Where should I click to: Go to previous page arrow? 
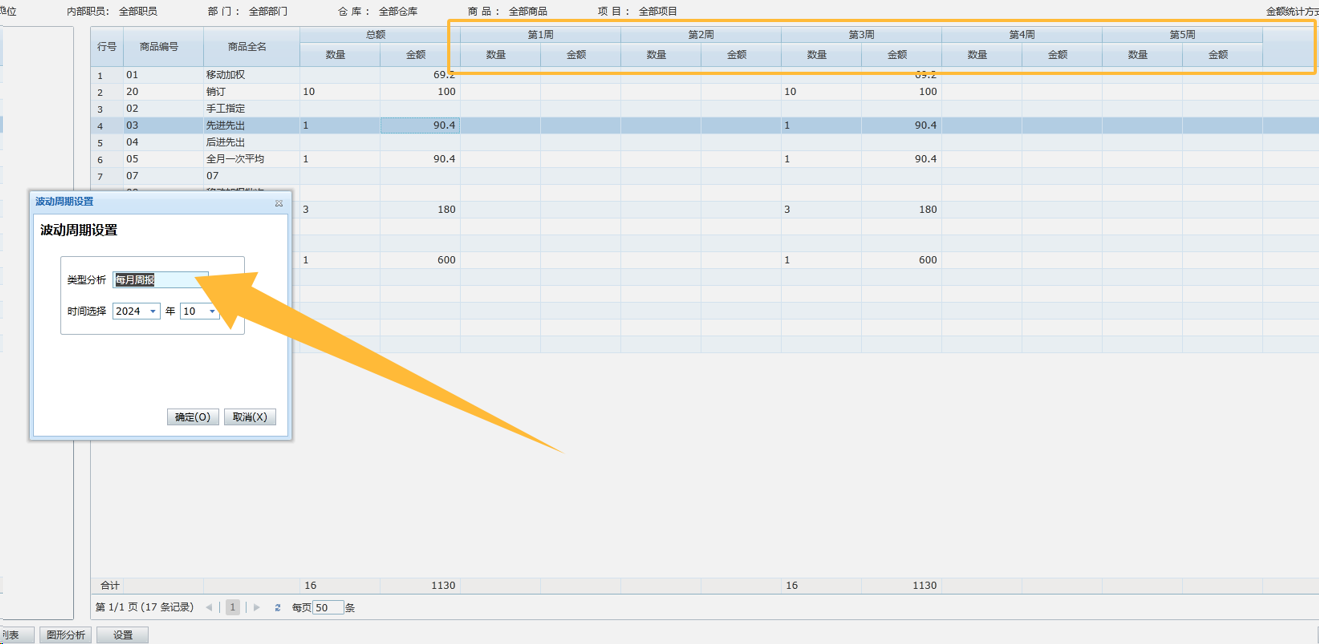(x=209, y=607)
